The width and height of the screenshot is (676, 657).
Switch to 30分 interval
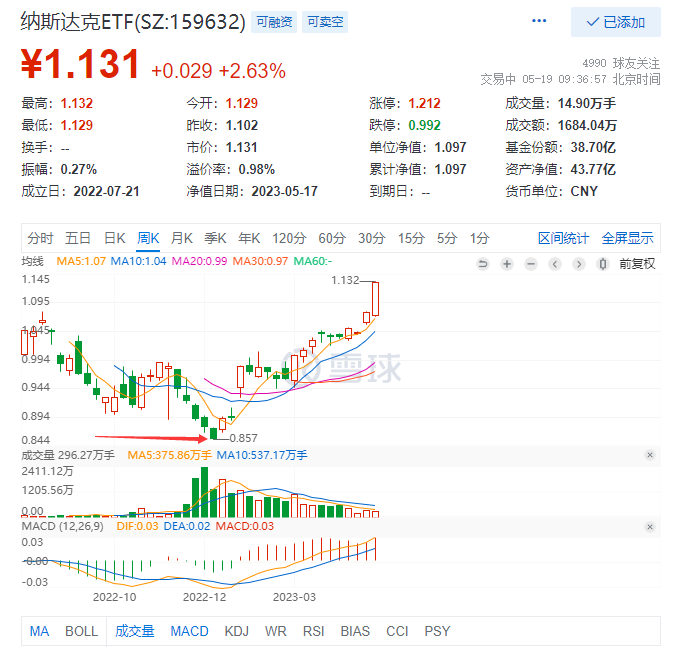[371, 238]
